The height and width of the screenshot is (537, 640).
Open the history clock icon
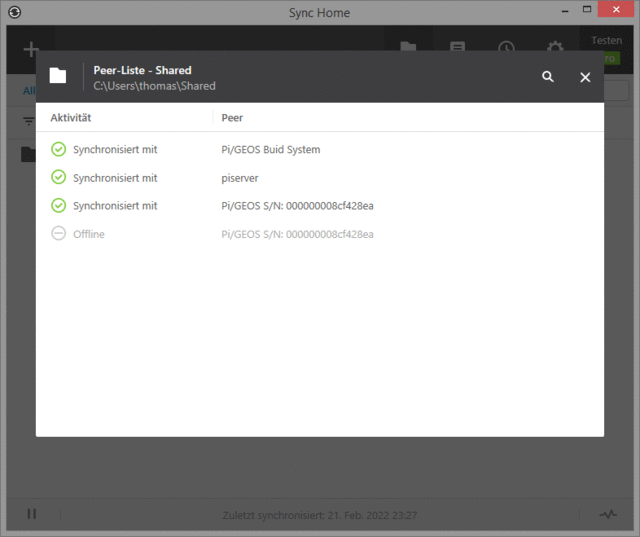(506, 46)
